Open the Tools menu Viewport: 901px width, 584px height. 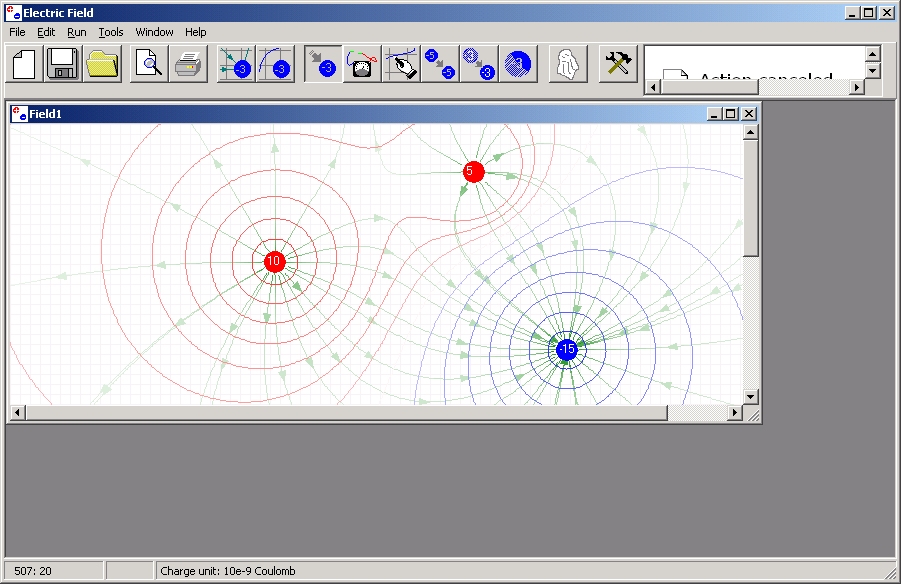pos(110,32)
